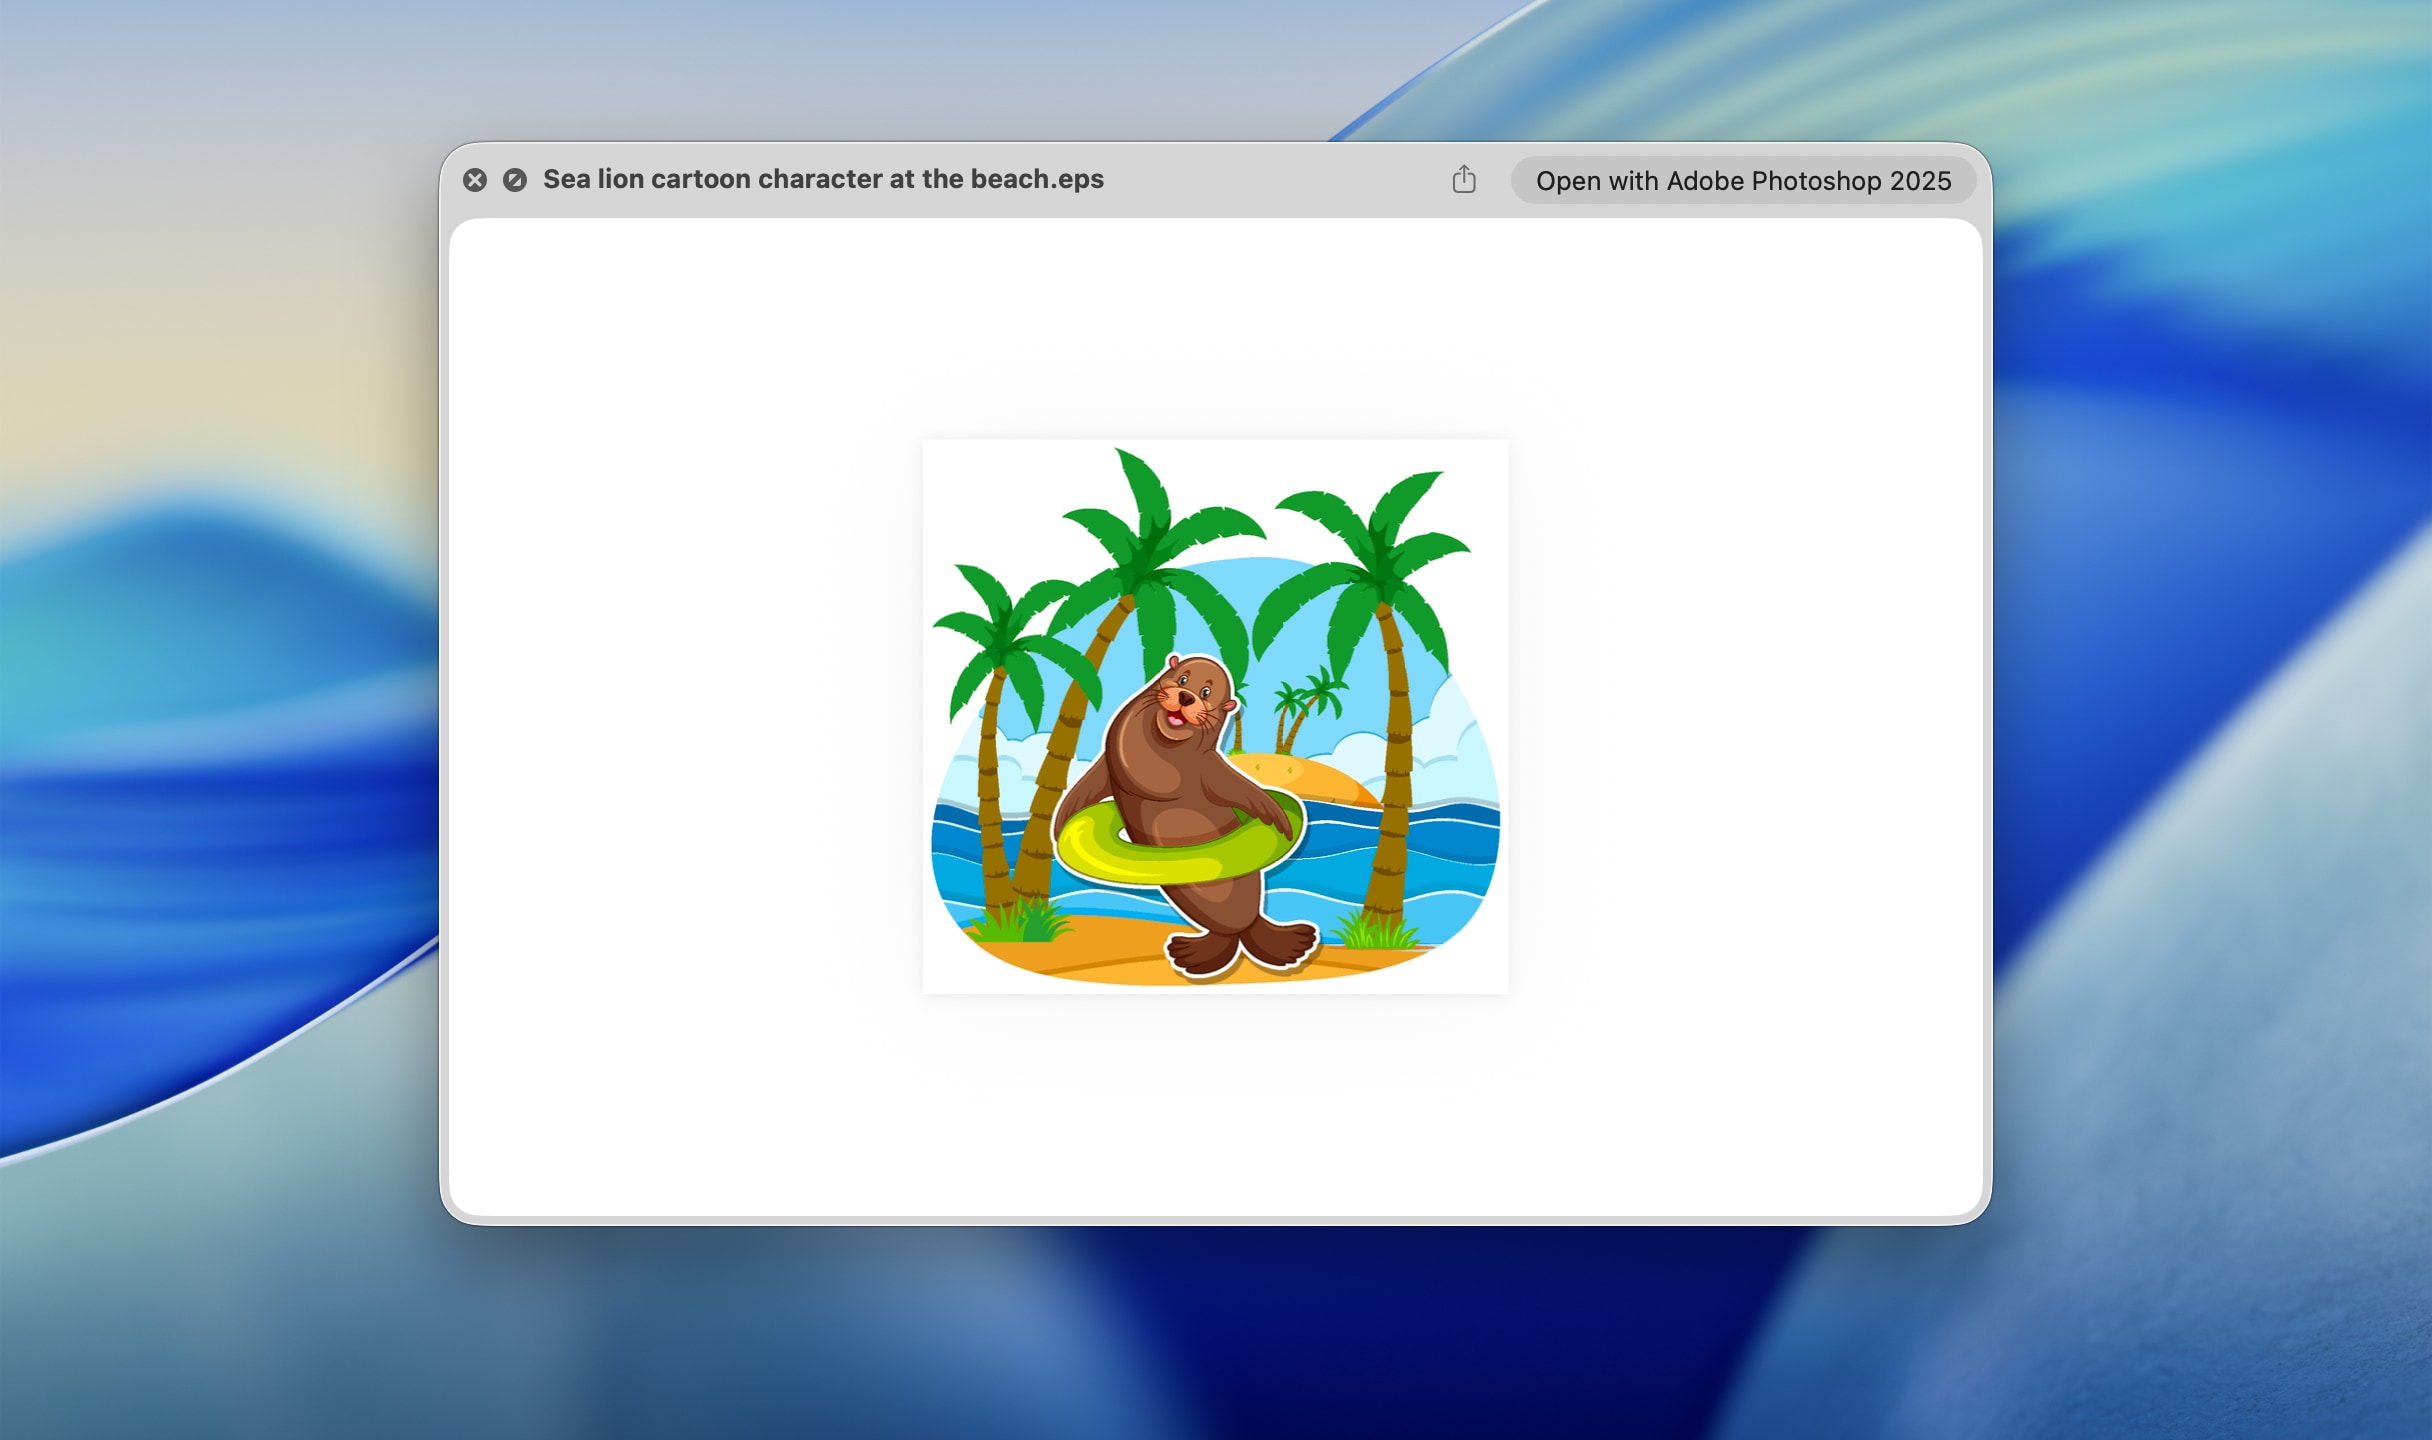Viewport: 2432px width, 1440px height.
Task: Click Open with Adobe Photoshop 2025
Action: click(1742, 180)
